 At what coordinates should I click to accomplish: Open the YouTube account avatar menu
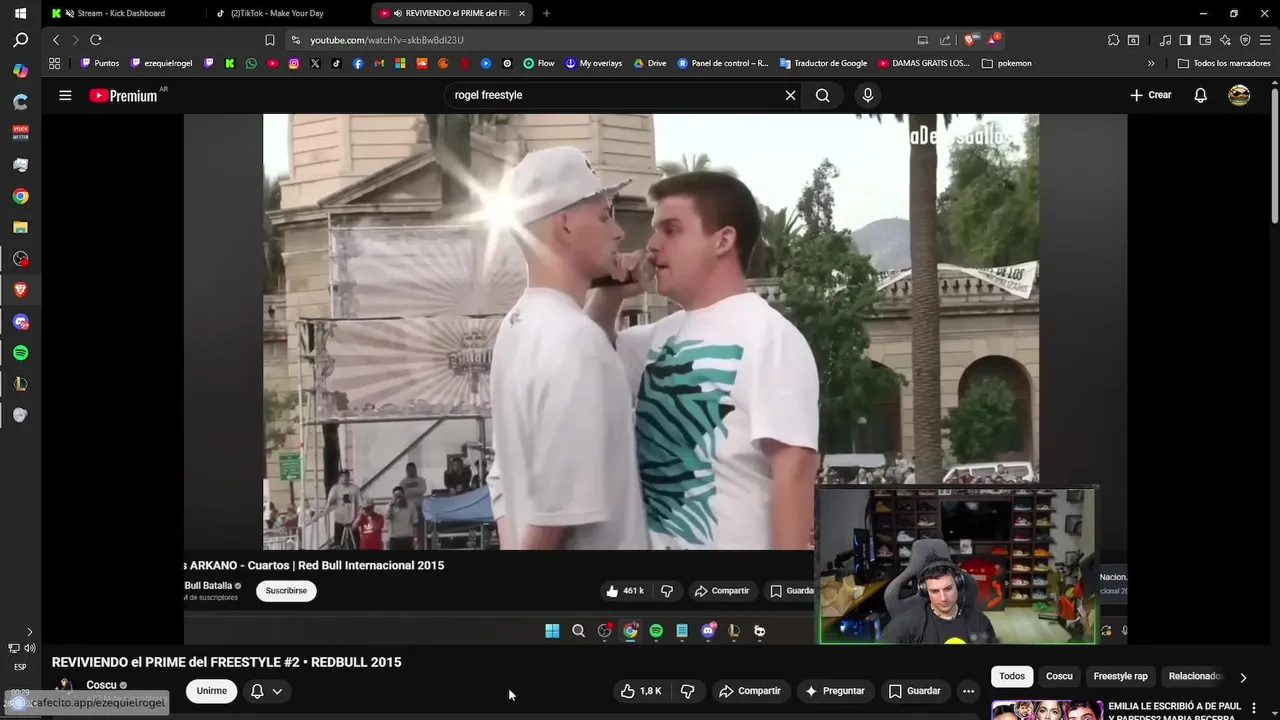1239,95
